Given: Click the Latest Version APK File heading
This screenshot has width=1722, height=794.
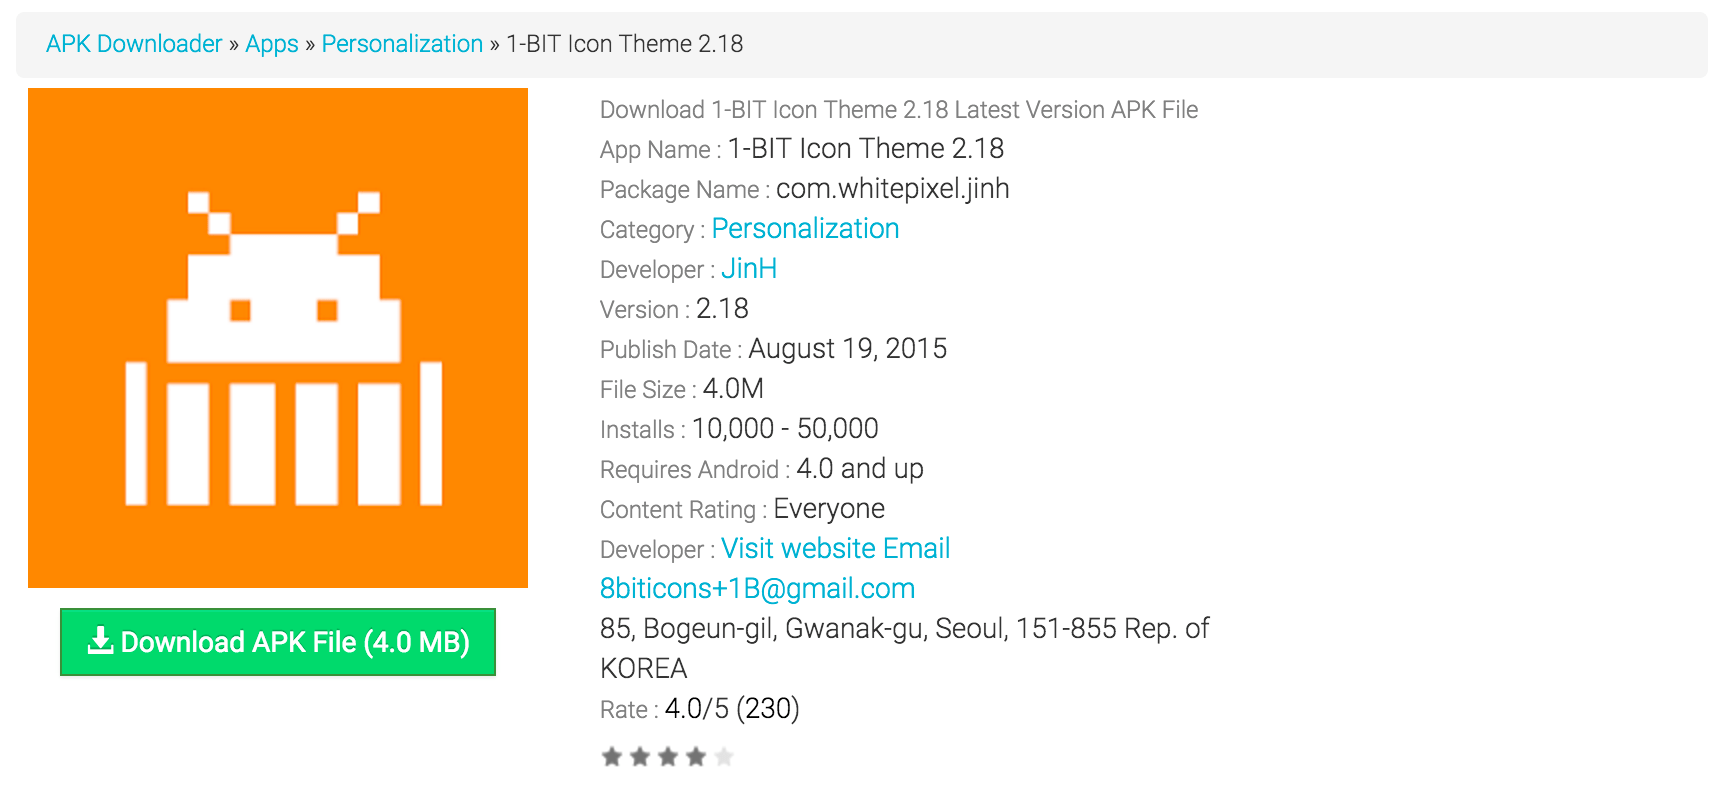Looking at the screenshot, I should (898, 110).
